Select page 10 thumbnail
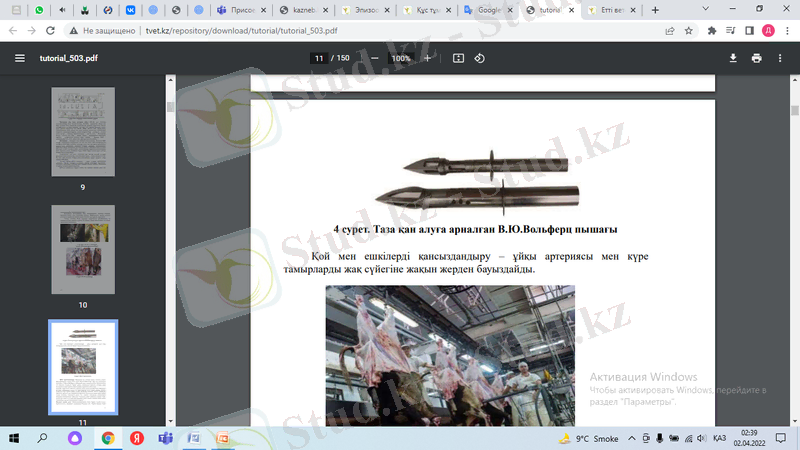The height and width of the screenshot is (450, 800). [83, 249]
